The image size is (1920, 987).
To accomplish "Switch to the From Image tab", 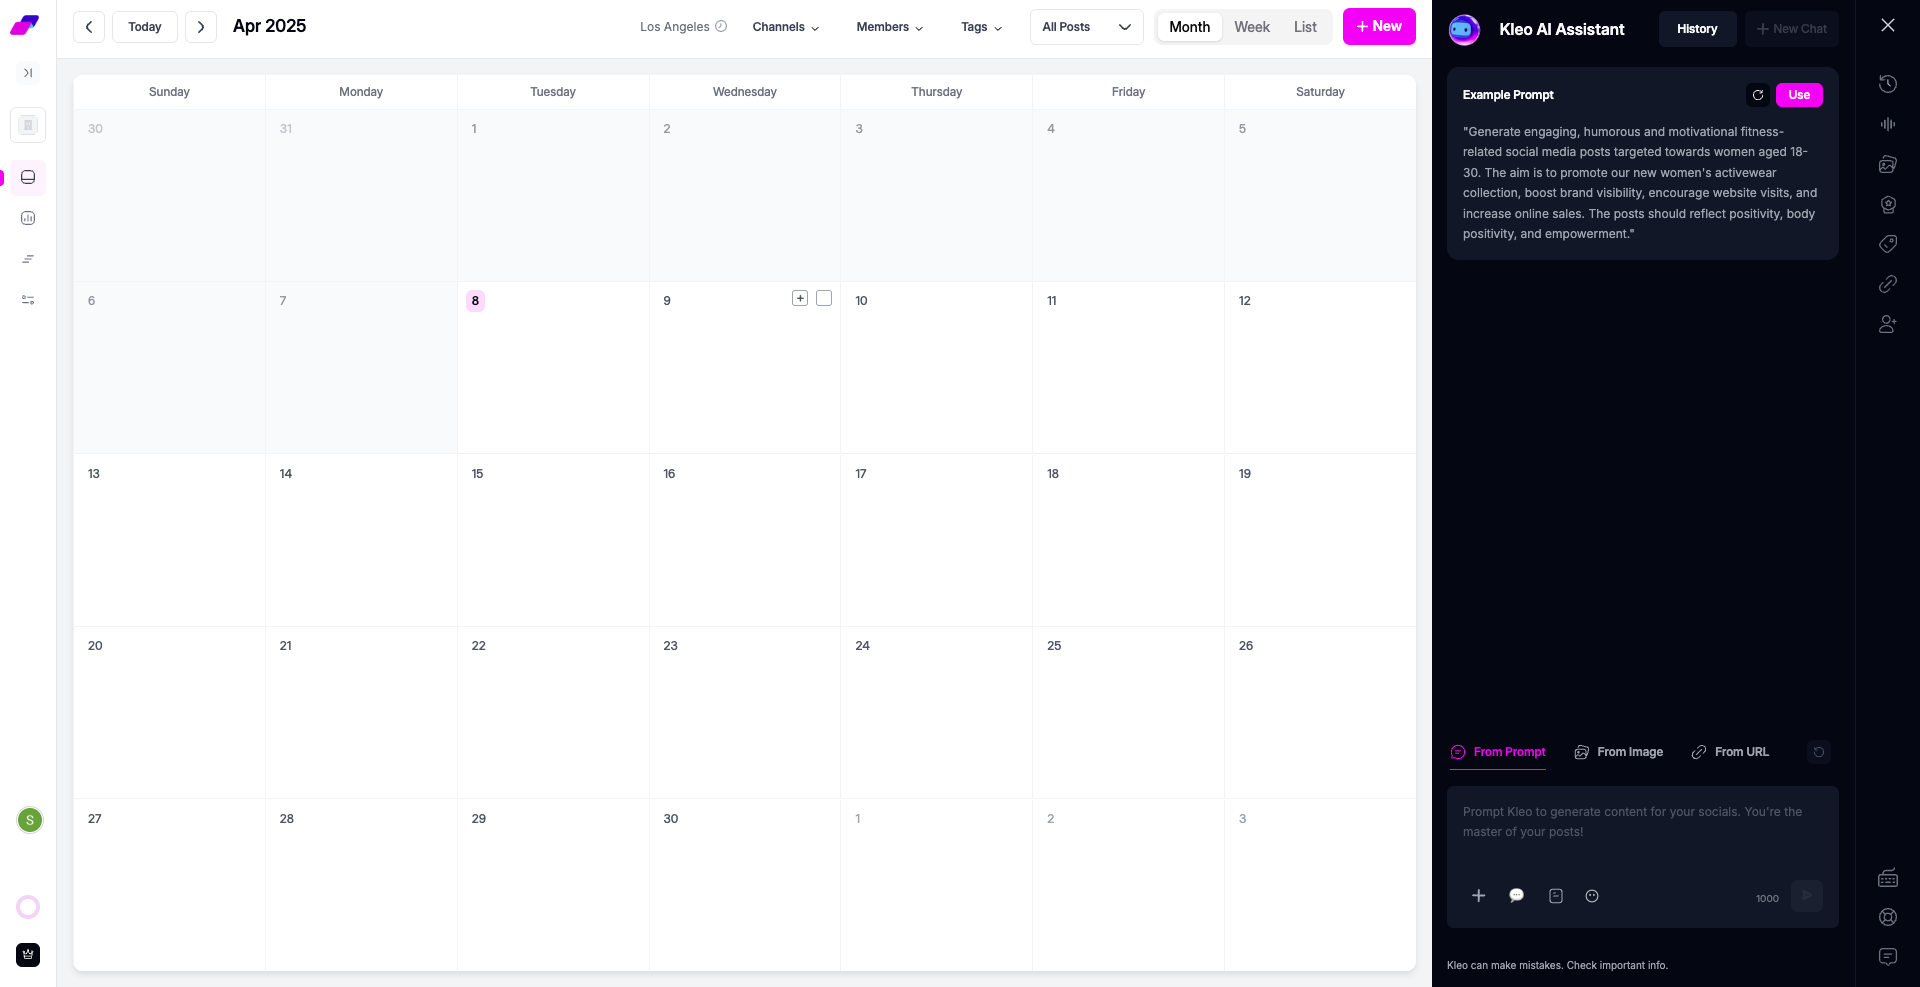I will point(1618,752).
